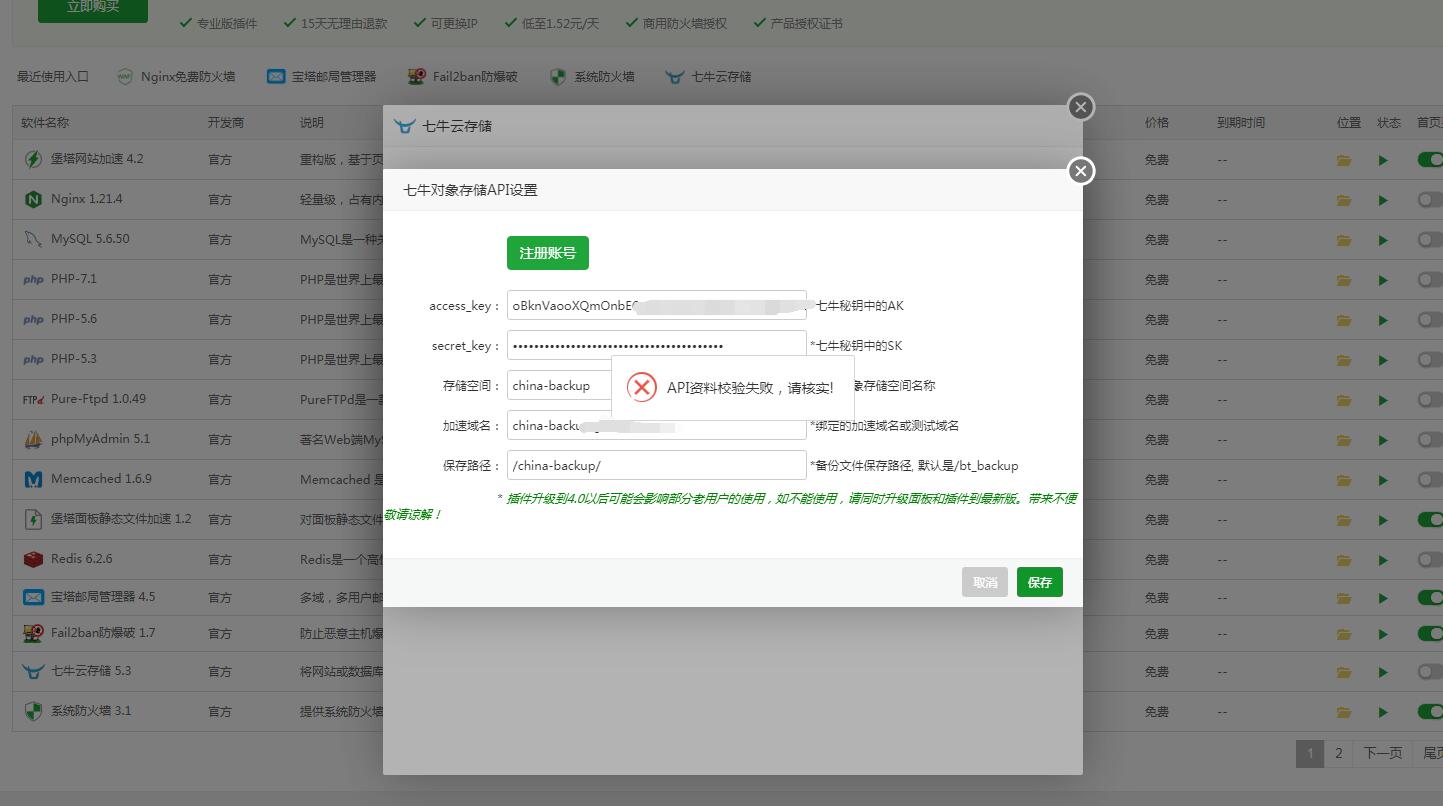Open the folder icon in PHP-5.6 row
Screen dimensions: 1443x806
click(1344, 320)
